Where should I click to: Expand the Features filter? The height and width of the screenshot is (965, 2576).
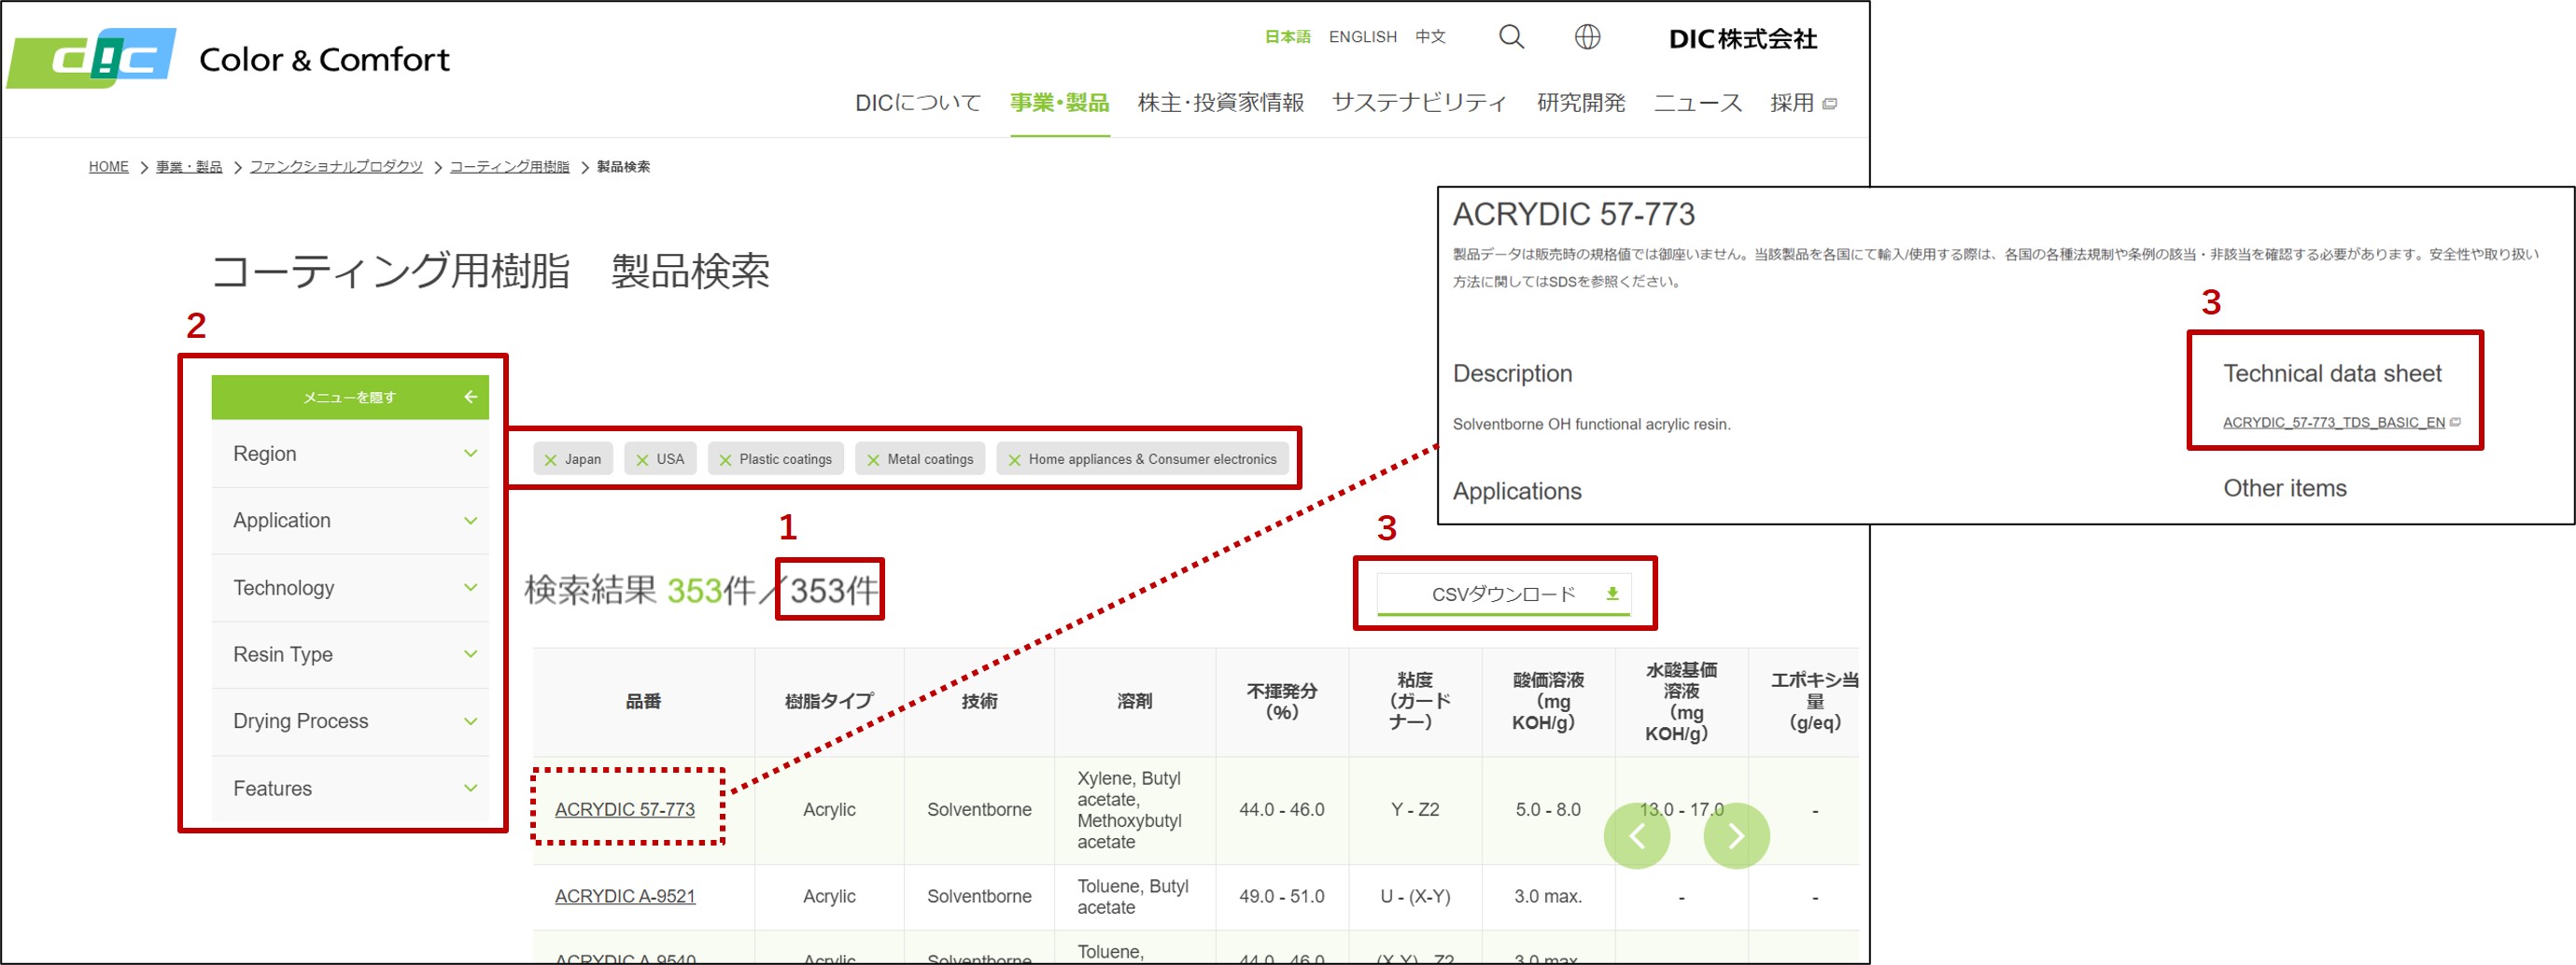350,789
